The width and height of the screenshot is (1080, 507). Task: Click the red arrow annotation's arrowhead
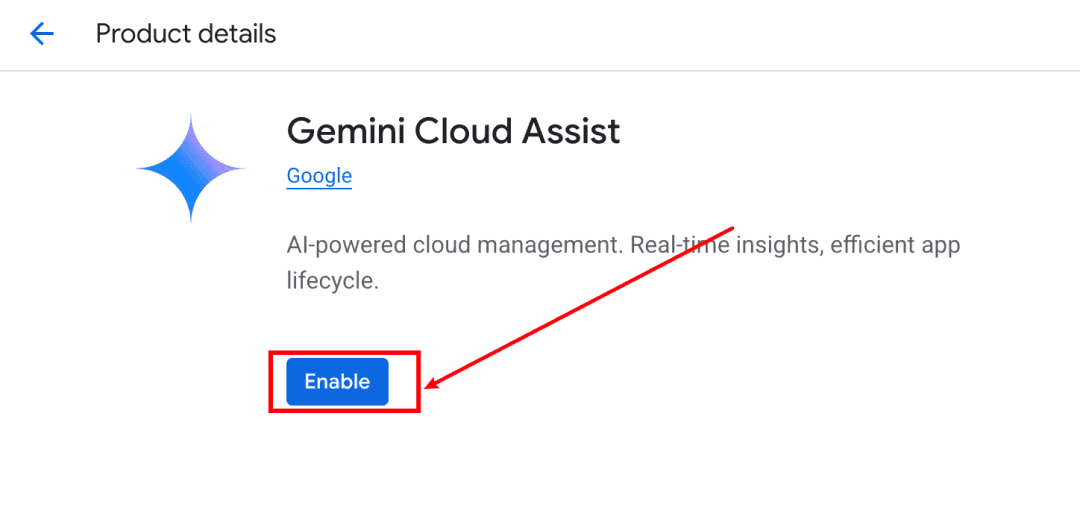tap(433, 383)
